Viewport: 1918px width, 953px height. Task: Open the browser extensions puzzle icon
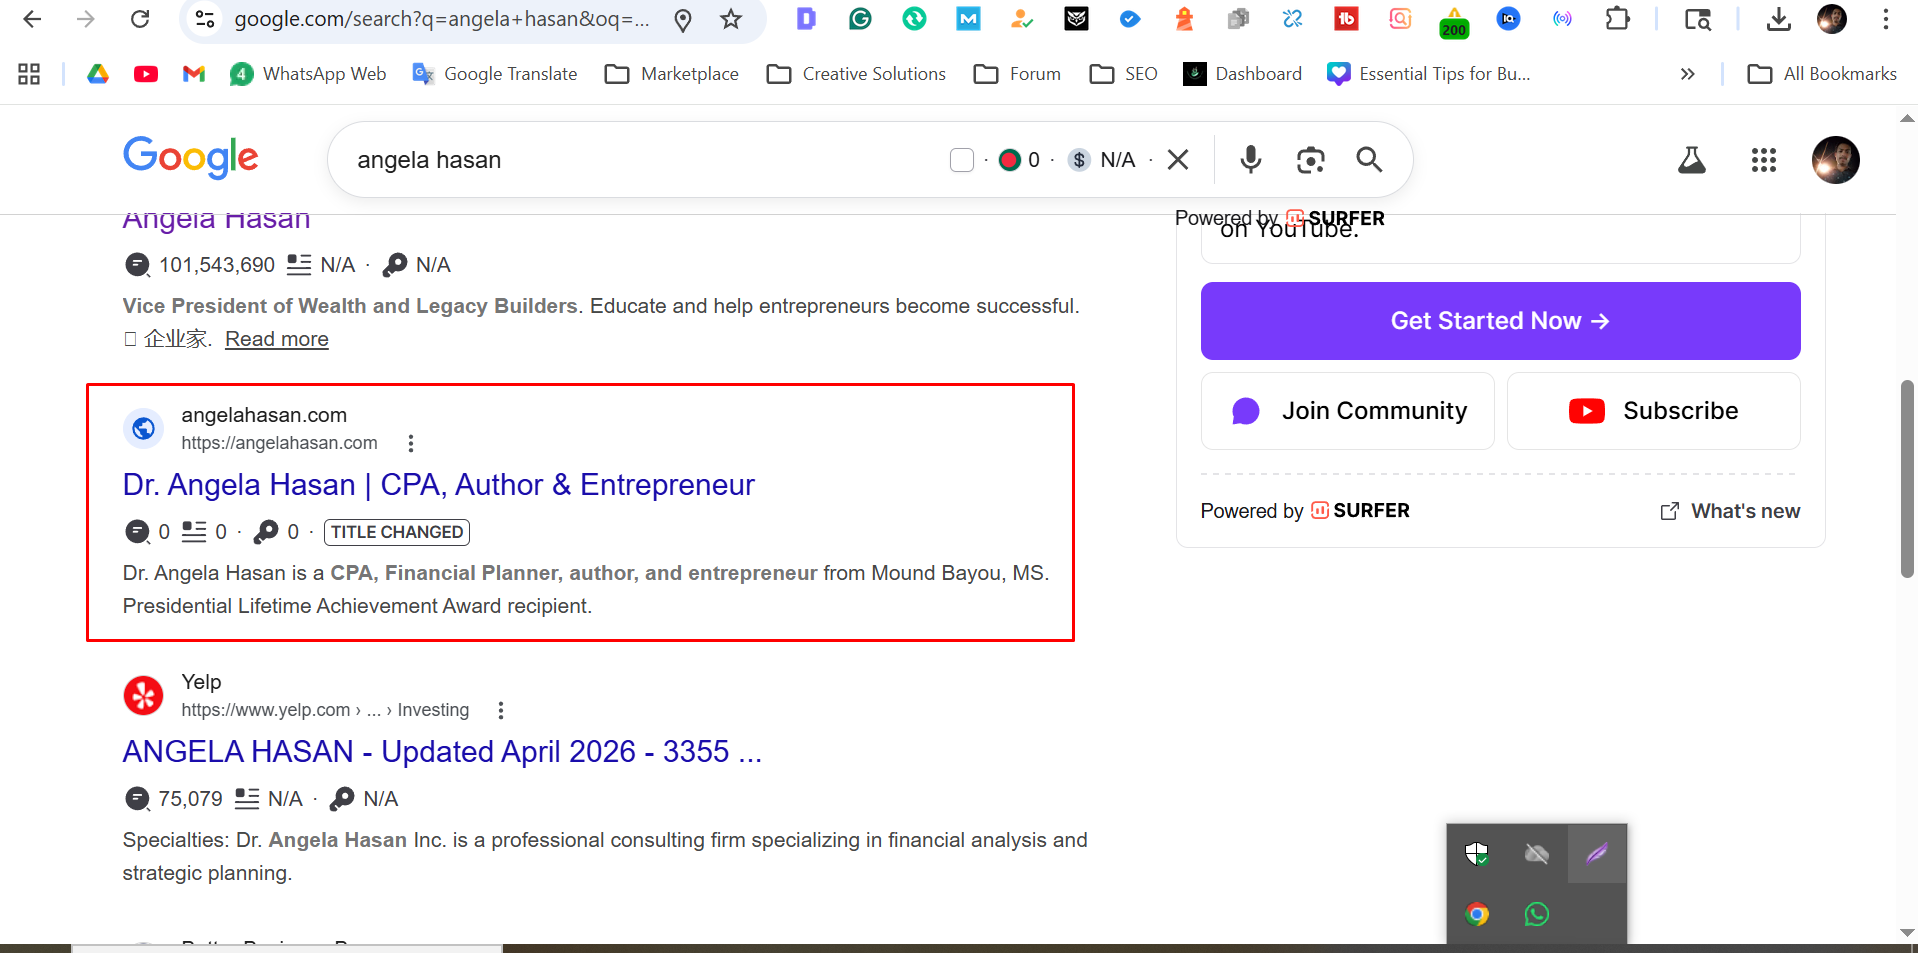pos(1617,18)
